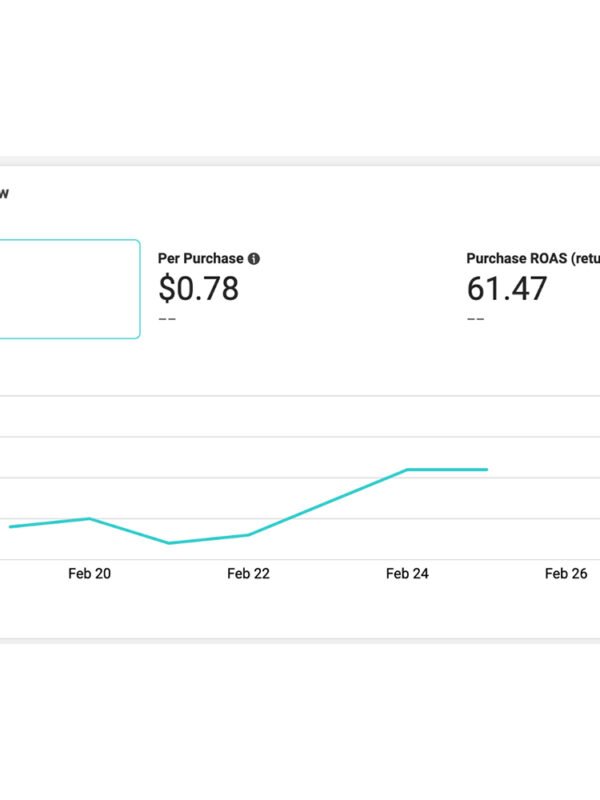Screen dimensions: 600x800
Task: Click the Feb 26 axis label
Action: (566, 573)
